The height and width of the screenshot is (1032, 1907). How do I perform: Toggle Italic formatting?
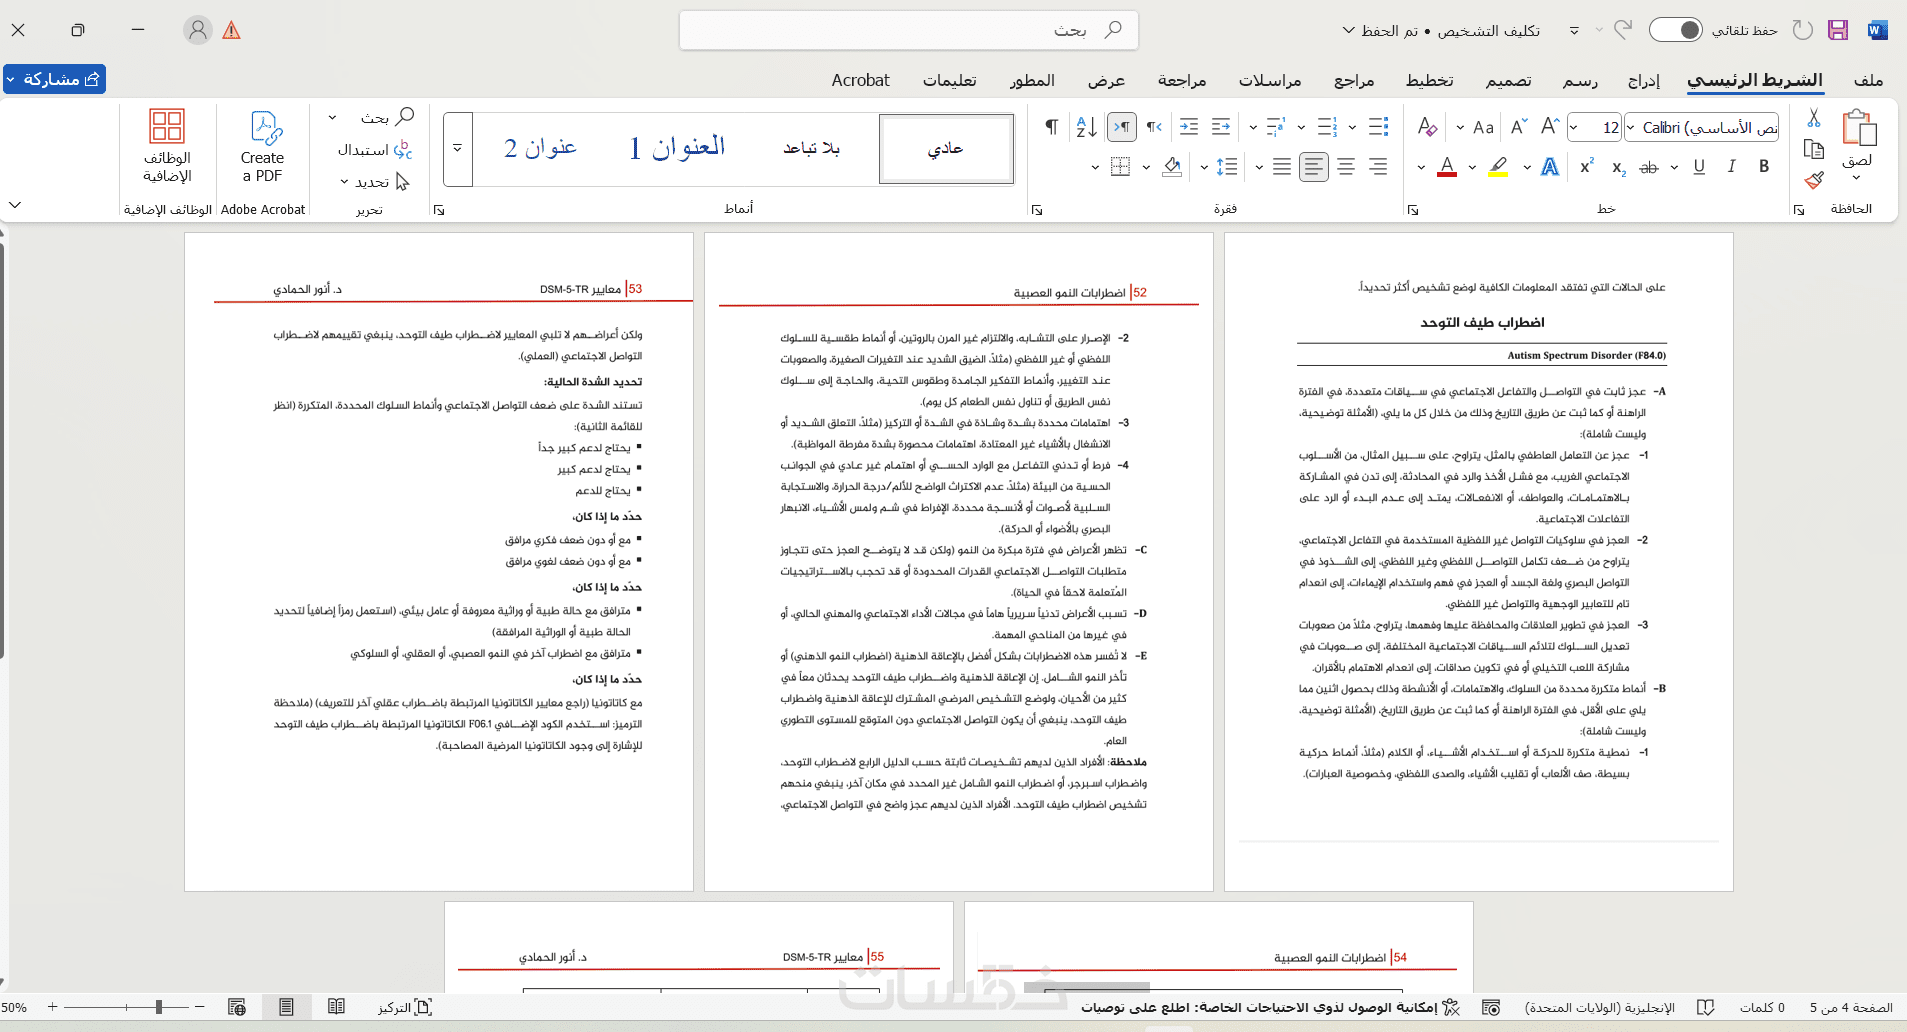coord(1732,167)
